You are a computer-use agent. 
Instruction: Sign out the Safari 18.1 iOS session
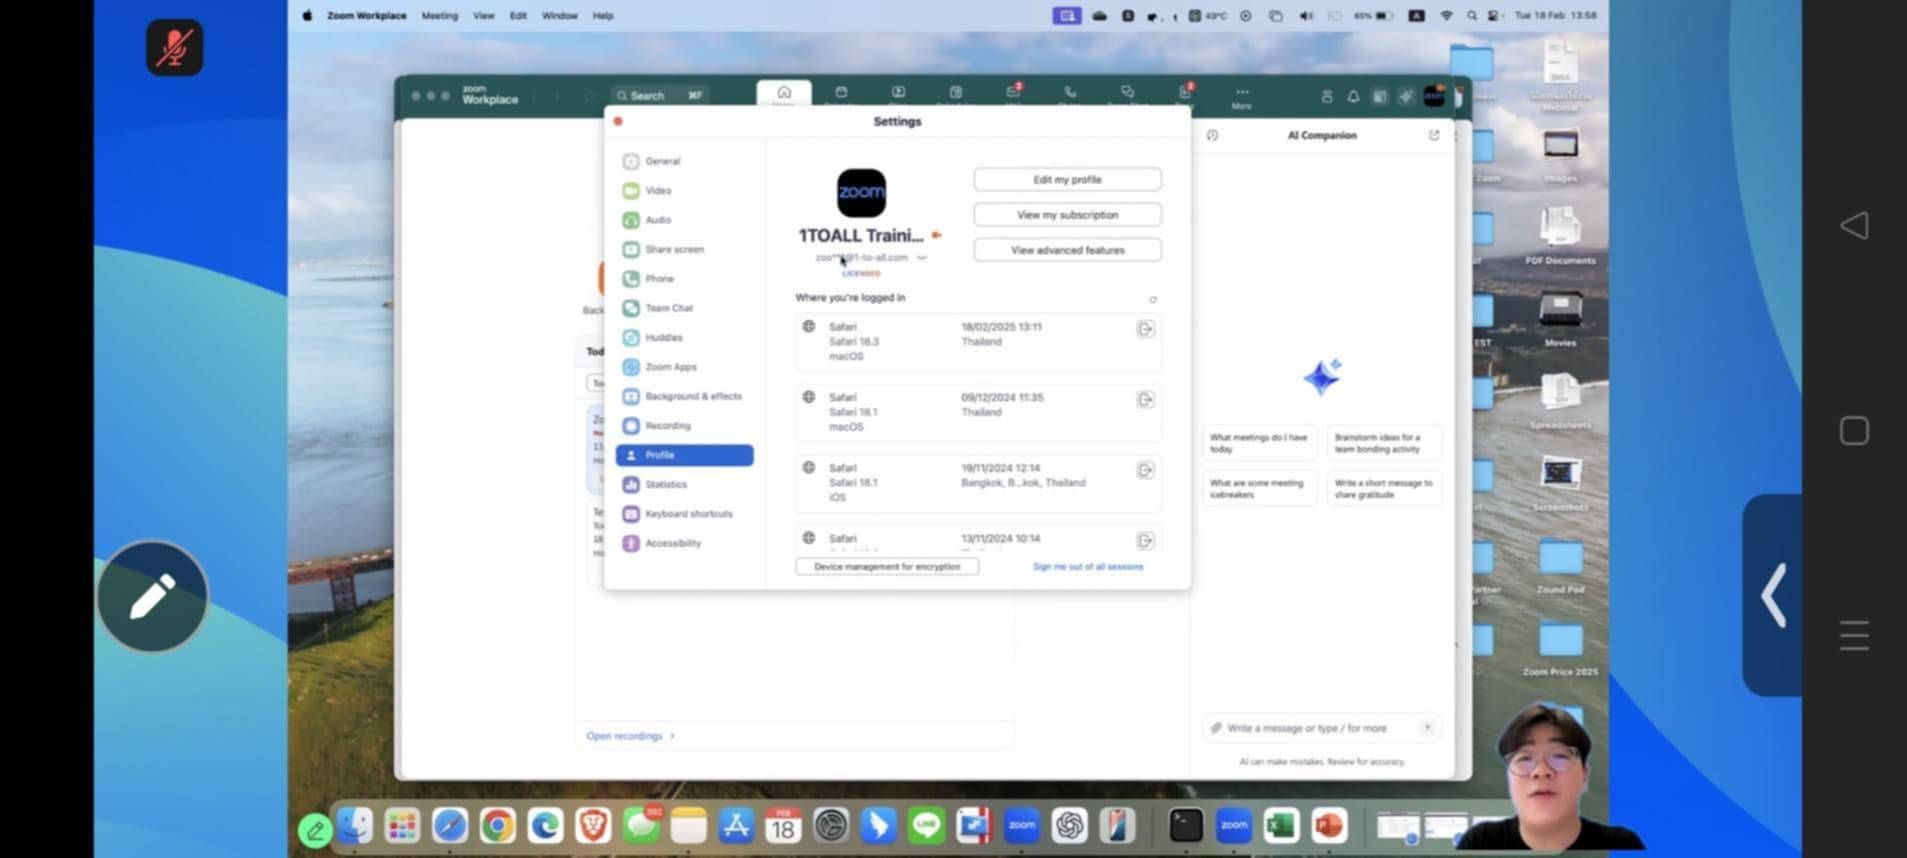tap(1145, 470)
